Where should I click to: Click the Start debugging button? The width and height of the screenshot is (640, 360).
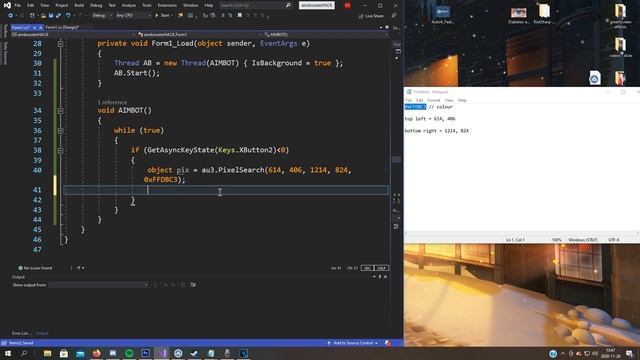pos(163,16)
